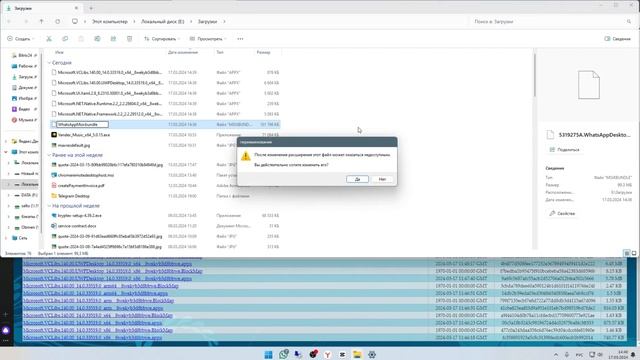
Task: Decline the rename with Нет button
Action: pyautogui.click(x=382, y=179)
